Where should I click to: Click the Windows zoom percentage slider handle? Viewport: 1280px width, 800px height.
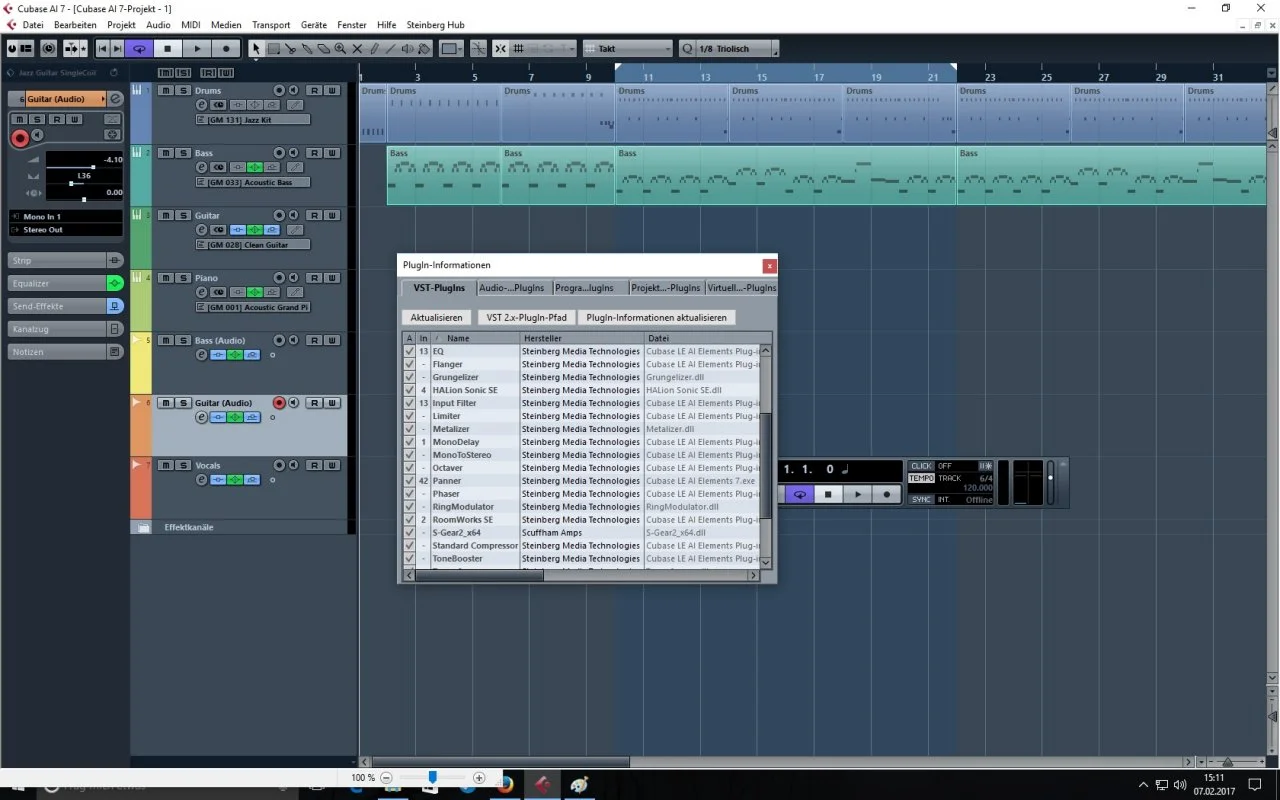433,777
